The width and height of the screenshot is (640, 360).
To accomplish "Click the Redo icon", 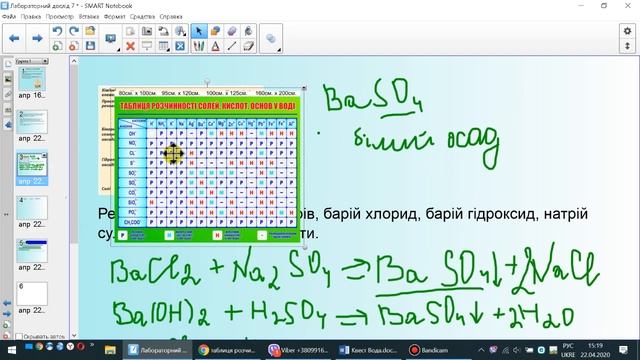I will (x=74, y=31).
